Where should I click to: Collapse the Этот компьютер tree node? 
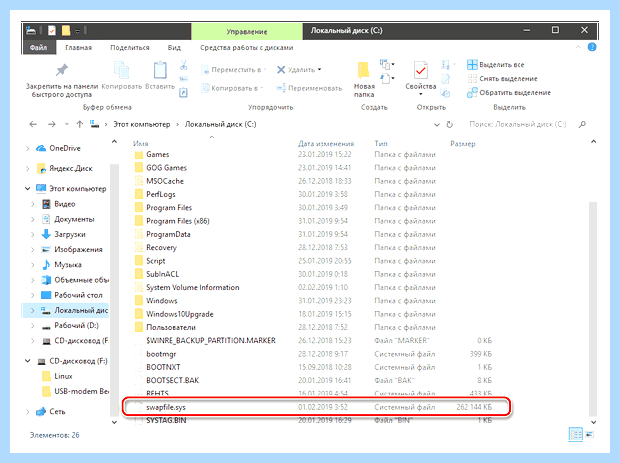point(27,189)
